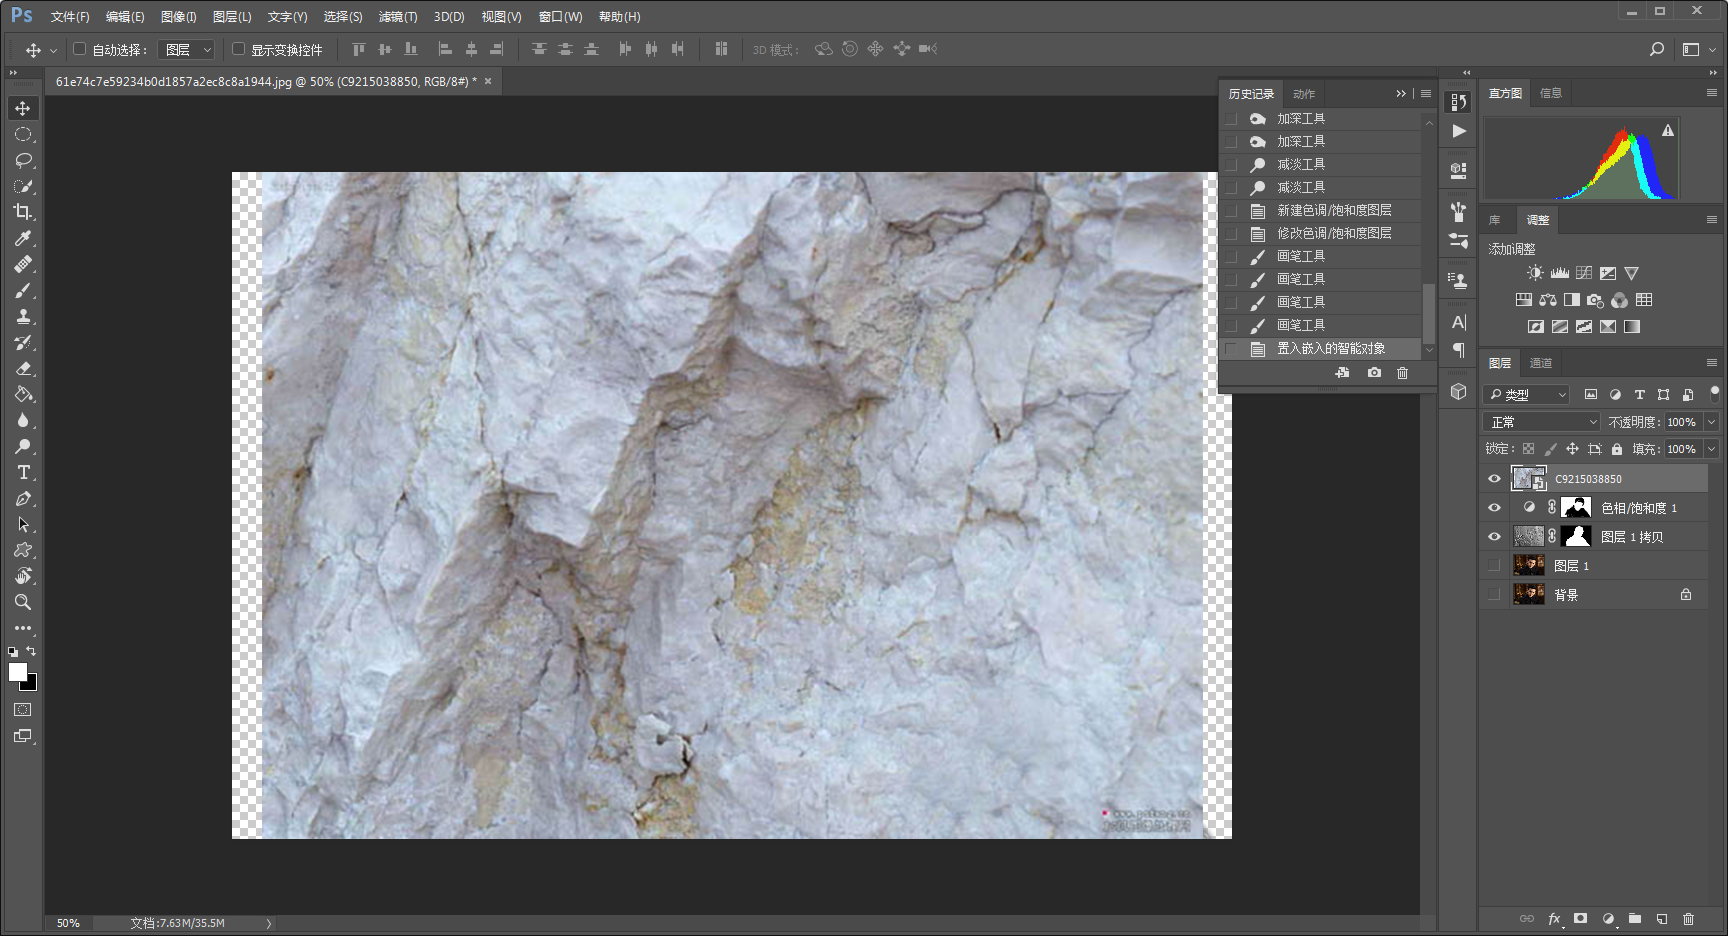1728x936 pixels.
Task: Show the 背景 layer
Action: [x=1494, y=595]
